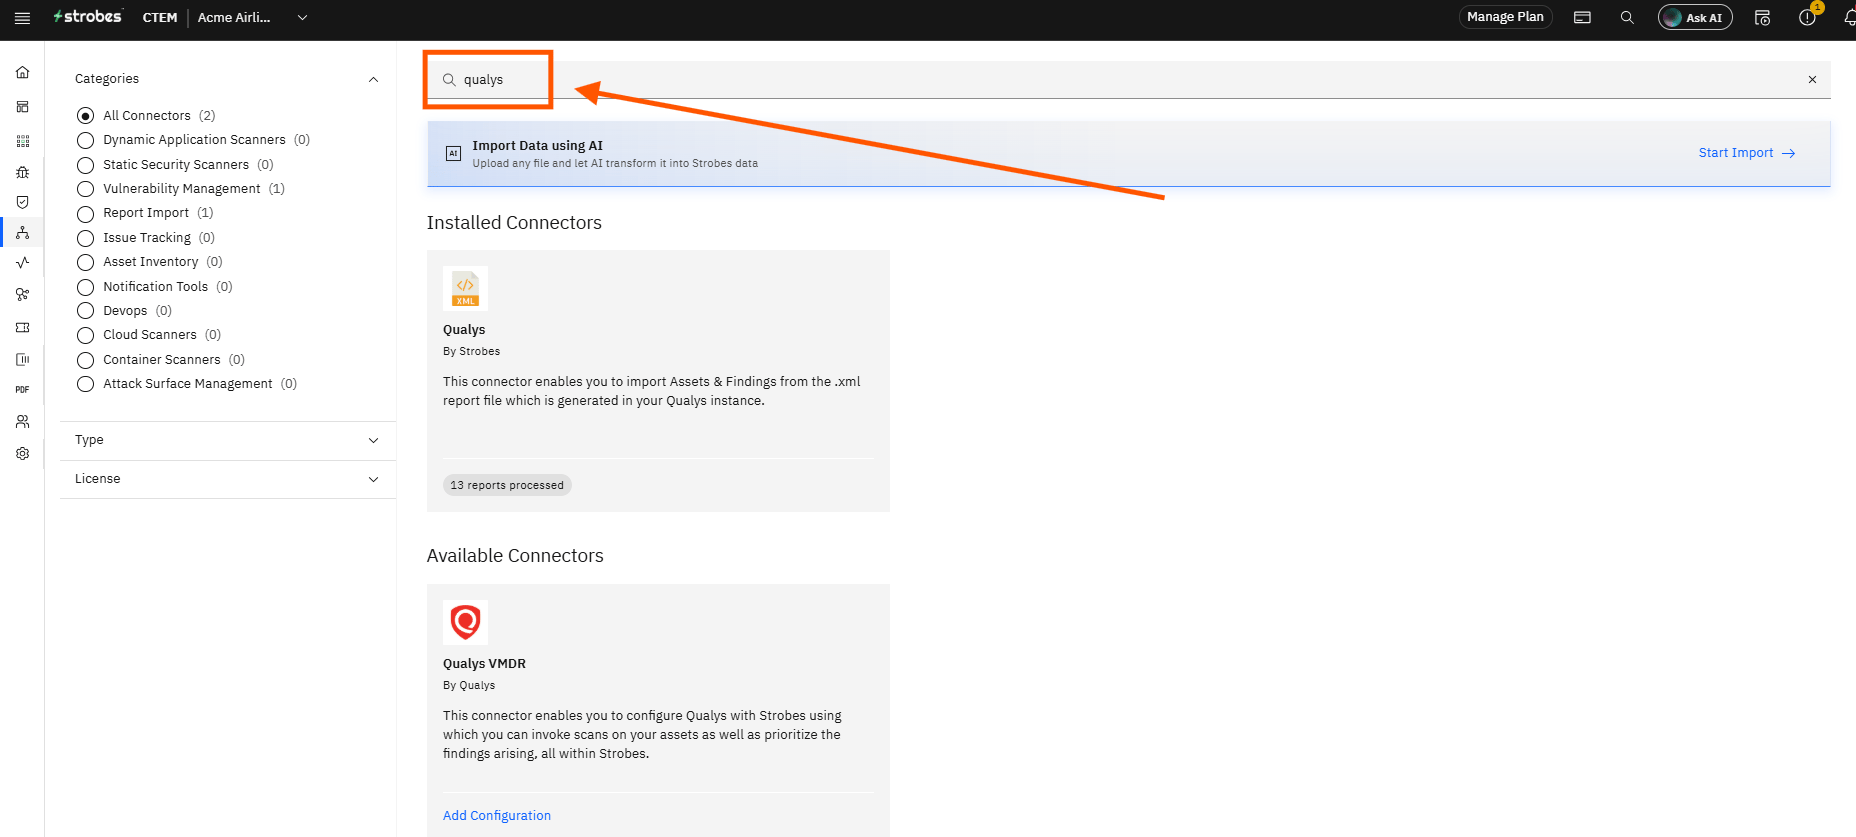Collapse the Categories section
The width and height of the screenshot is (1856, 837).
click(373, 79)
